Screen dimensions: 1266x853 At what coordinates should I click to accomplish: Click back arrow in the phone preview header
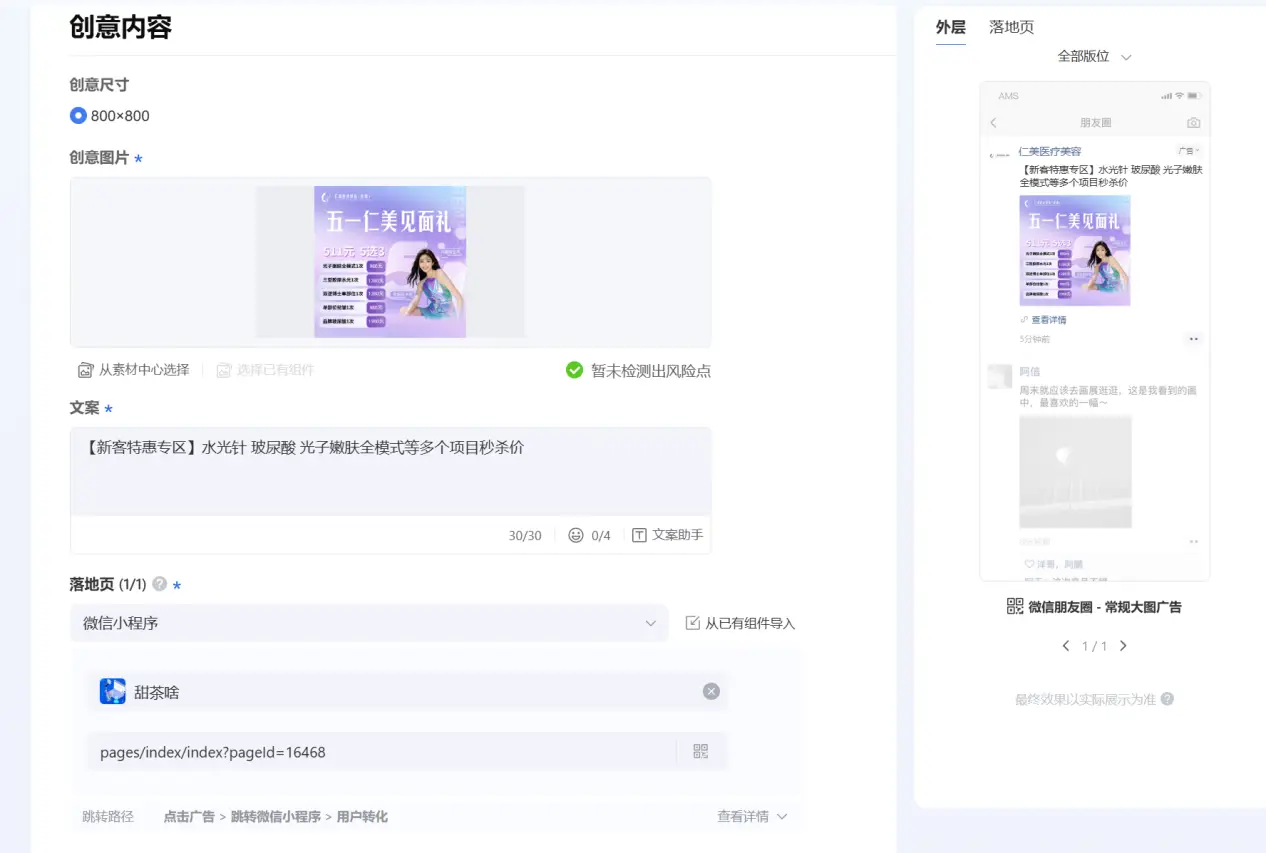(x=994, y=122)
